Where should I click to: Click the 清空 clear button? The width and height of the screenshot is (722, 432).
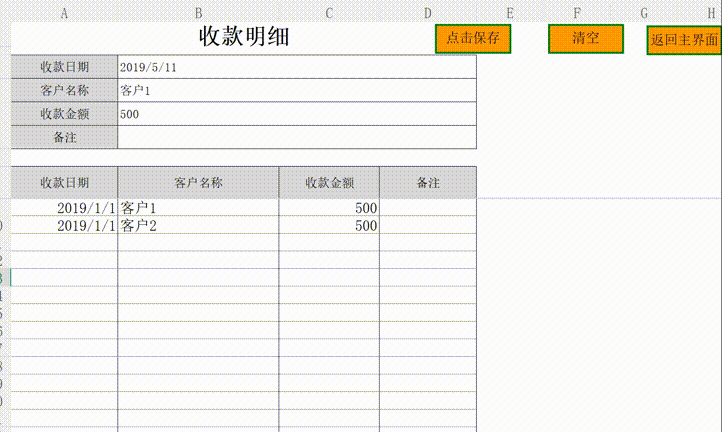click(x=586, y=39)
